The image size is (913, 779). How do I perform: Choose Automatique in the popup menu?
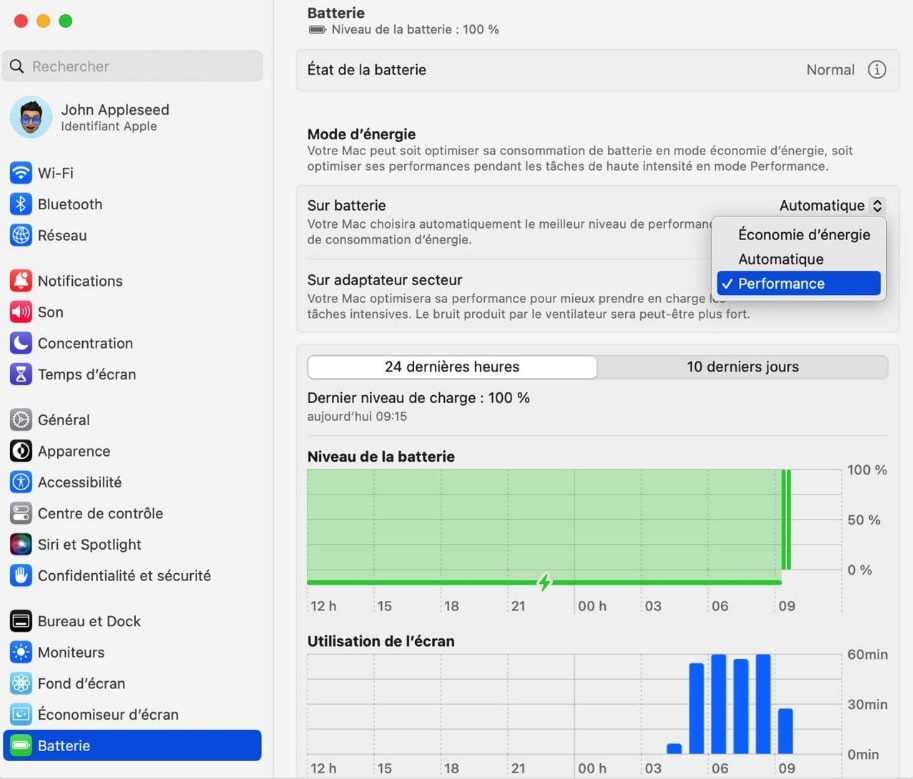click(x=781, y=259)
